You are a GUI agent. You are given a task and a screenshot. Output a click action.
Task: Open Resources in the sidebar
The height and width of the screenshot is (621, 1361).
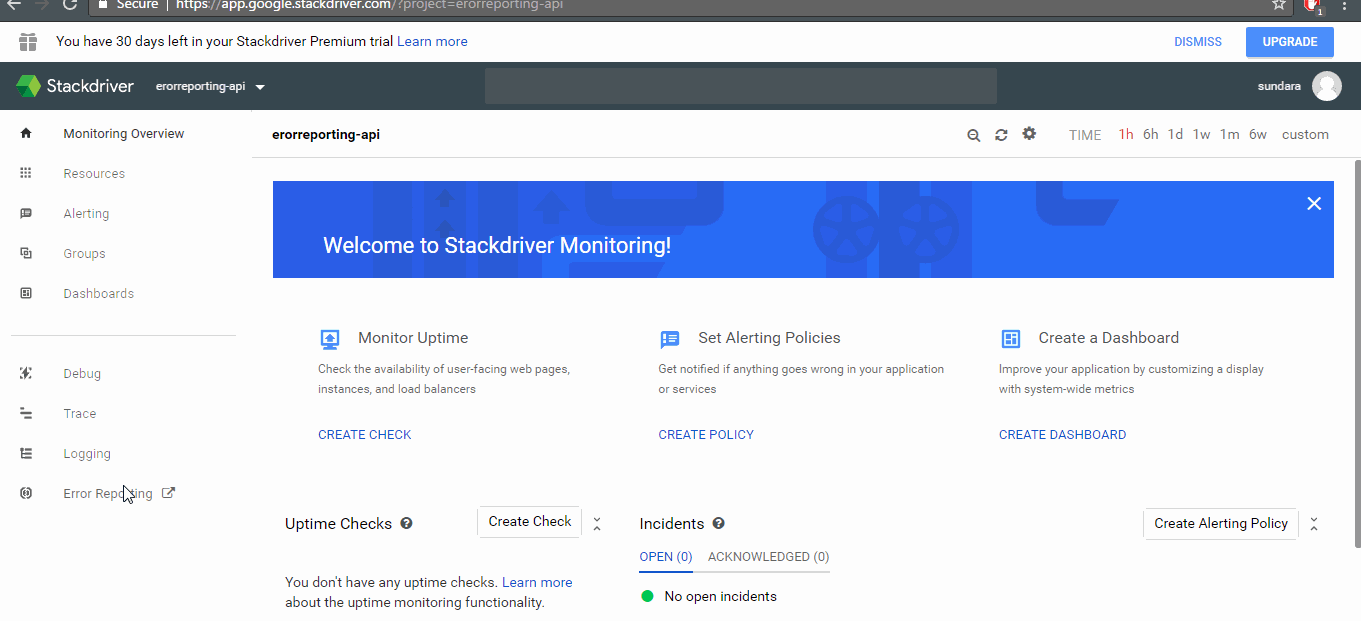[x=94, y=173]
